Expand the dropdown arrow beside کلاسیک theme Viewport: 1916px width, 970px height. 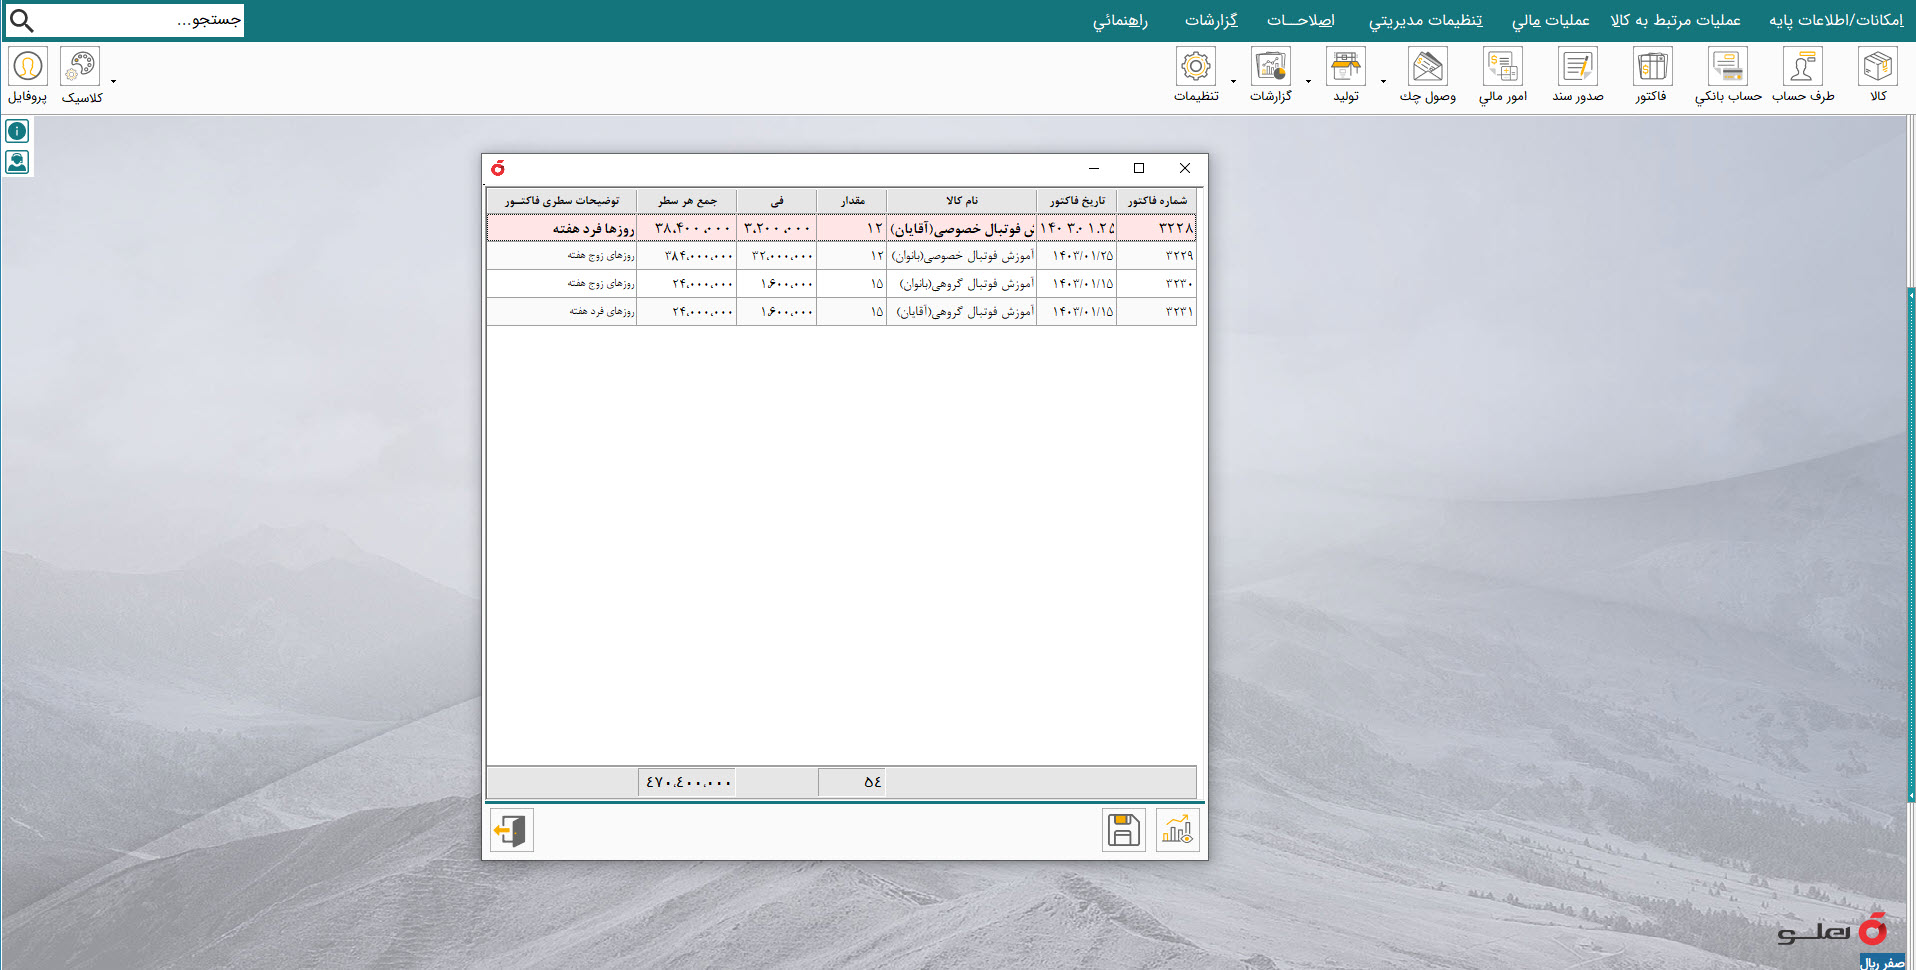pos(113,81)
